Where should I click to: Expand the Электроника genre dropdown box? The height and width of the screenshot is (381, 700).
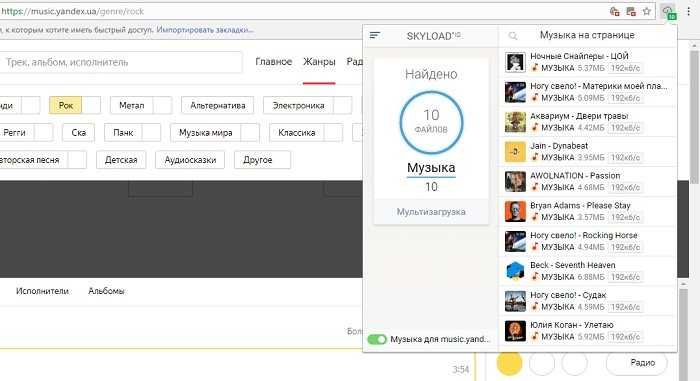coord(343,105)
